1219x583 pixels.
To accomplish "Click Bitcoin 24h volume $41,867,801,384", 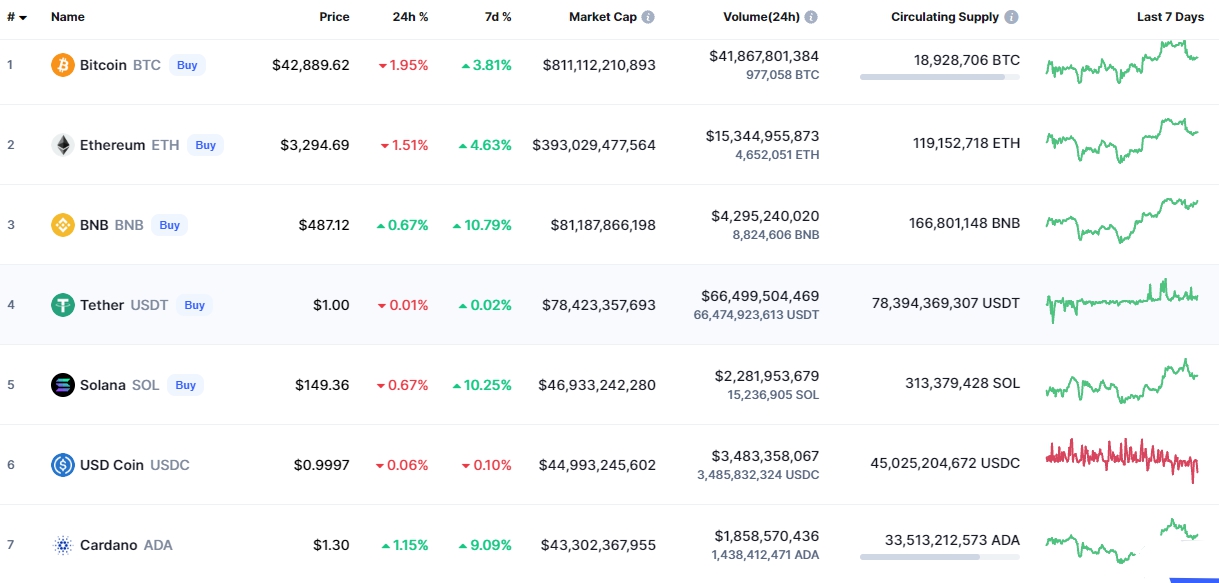I will pos(764,56).
